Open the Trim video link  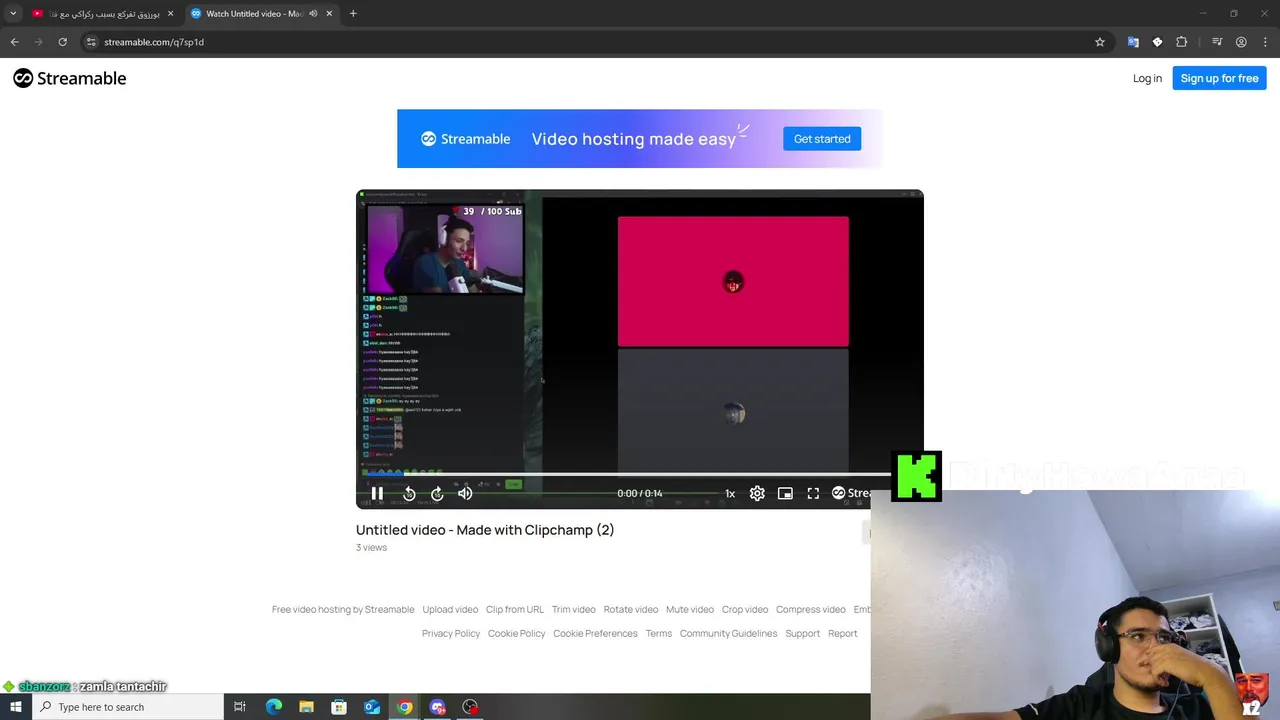point(574,609)
